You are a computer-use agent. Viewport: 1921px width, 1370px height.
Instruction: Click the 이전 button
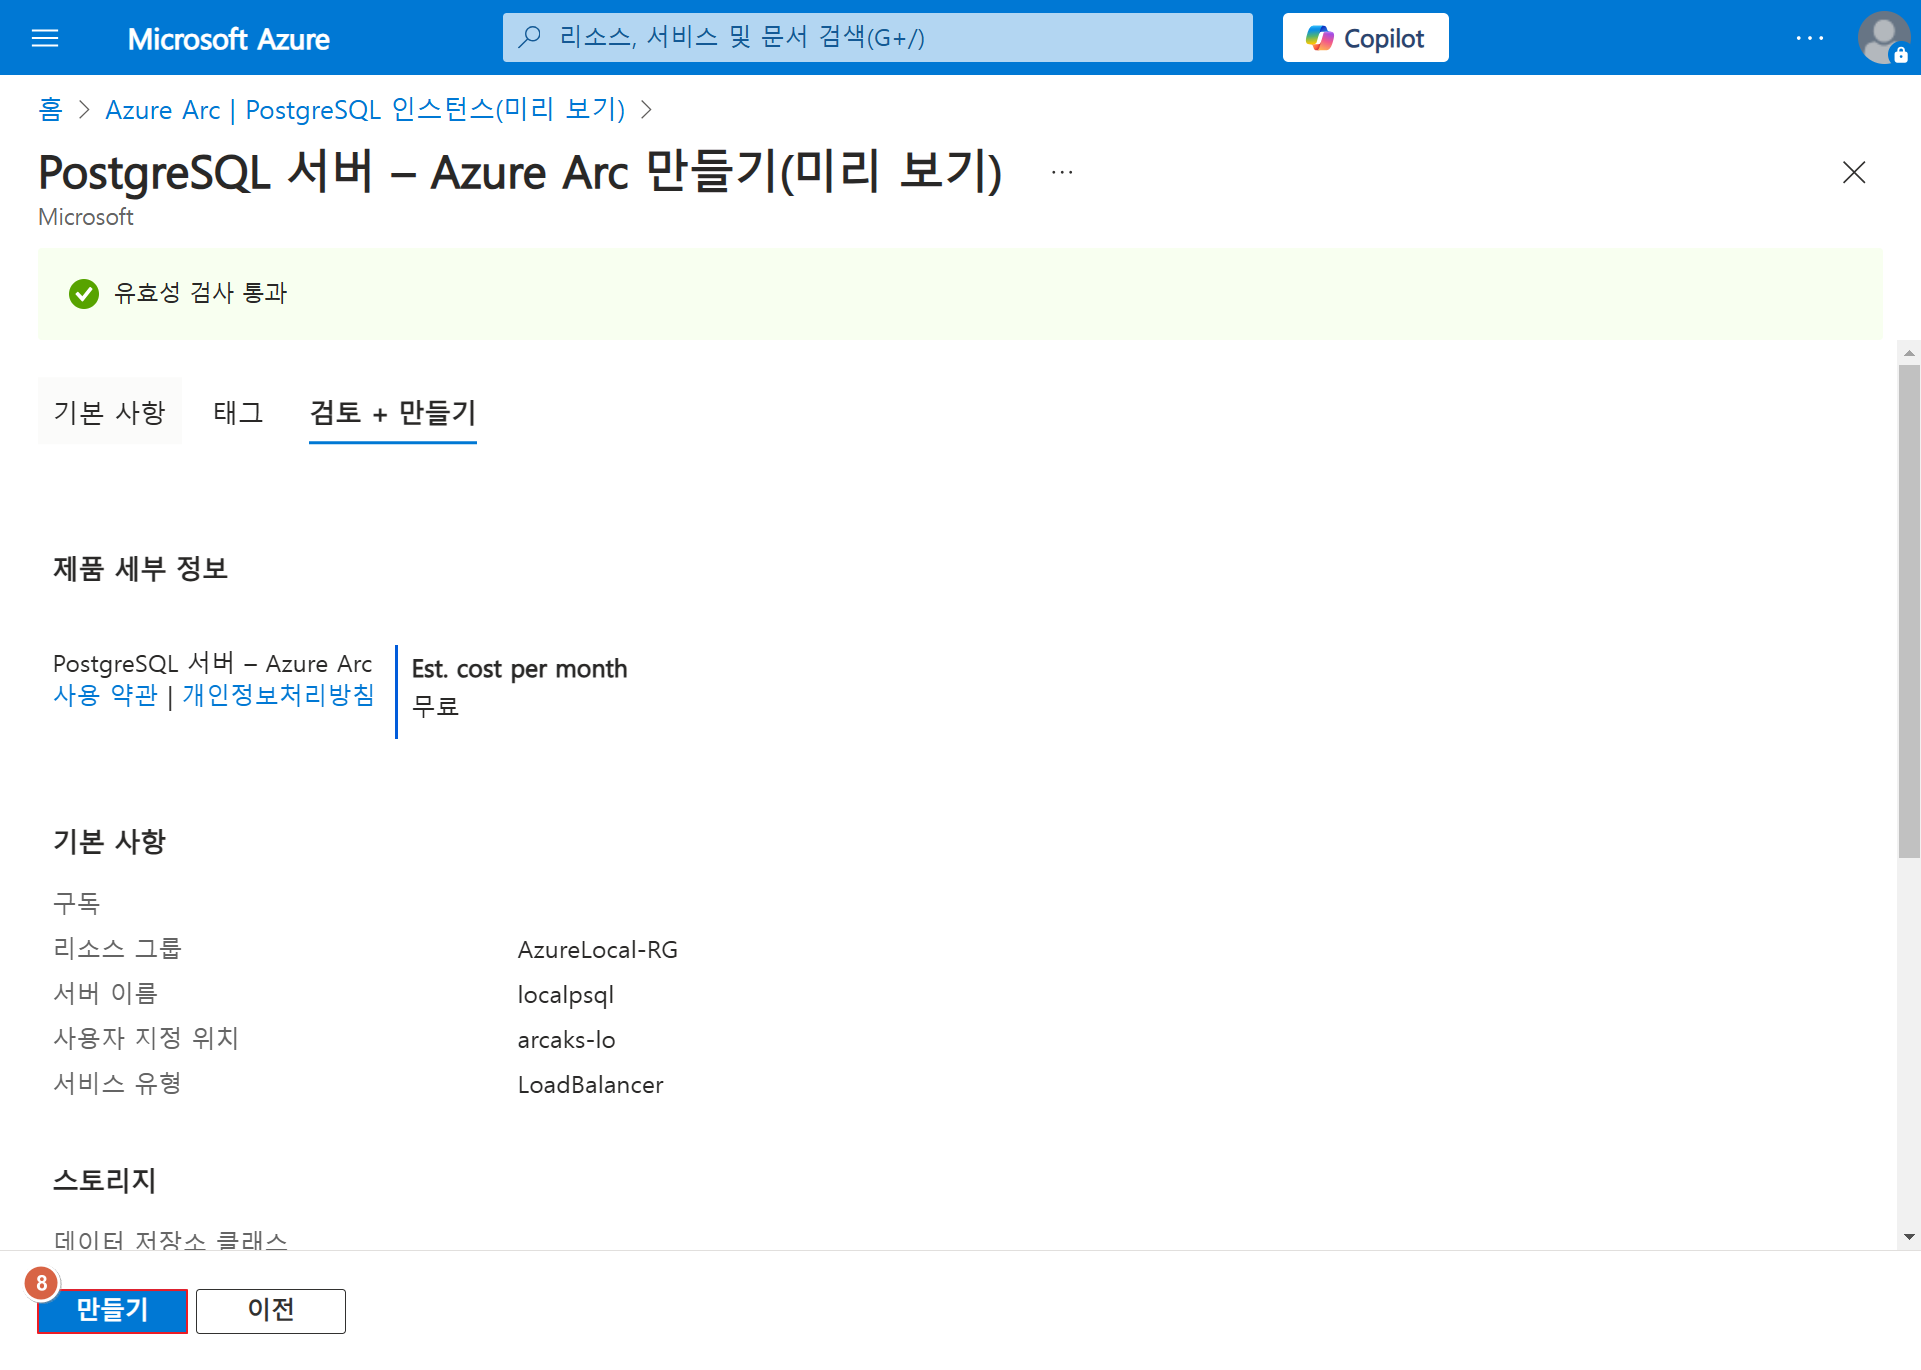click(270, 1310)
